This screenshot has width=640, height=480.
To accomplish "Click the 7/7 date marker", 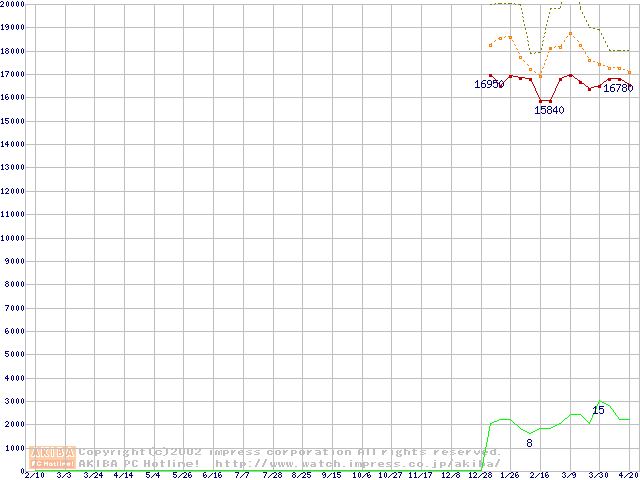I will (242, 475).
